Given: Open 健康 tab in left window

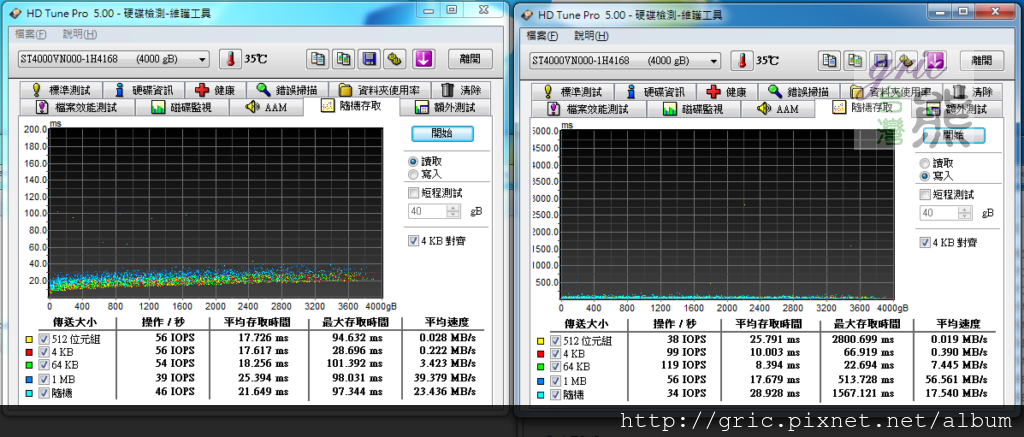Looking at the screenshot, I should [x=215, y=90].
